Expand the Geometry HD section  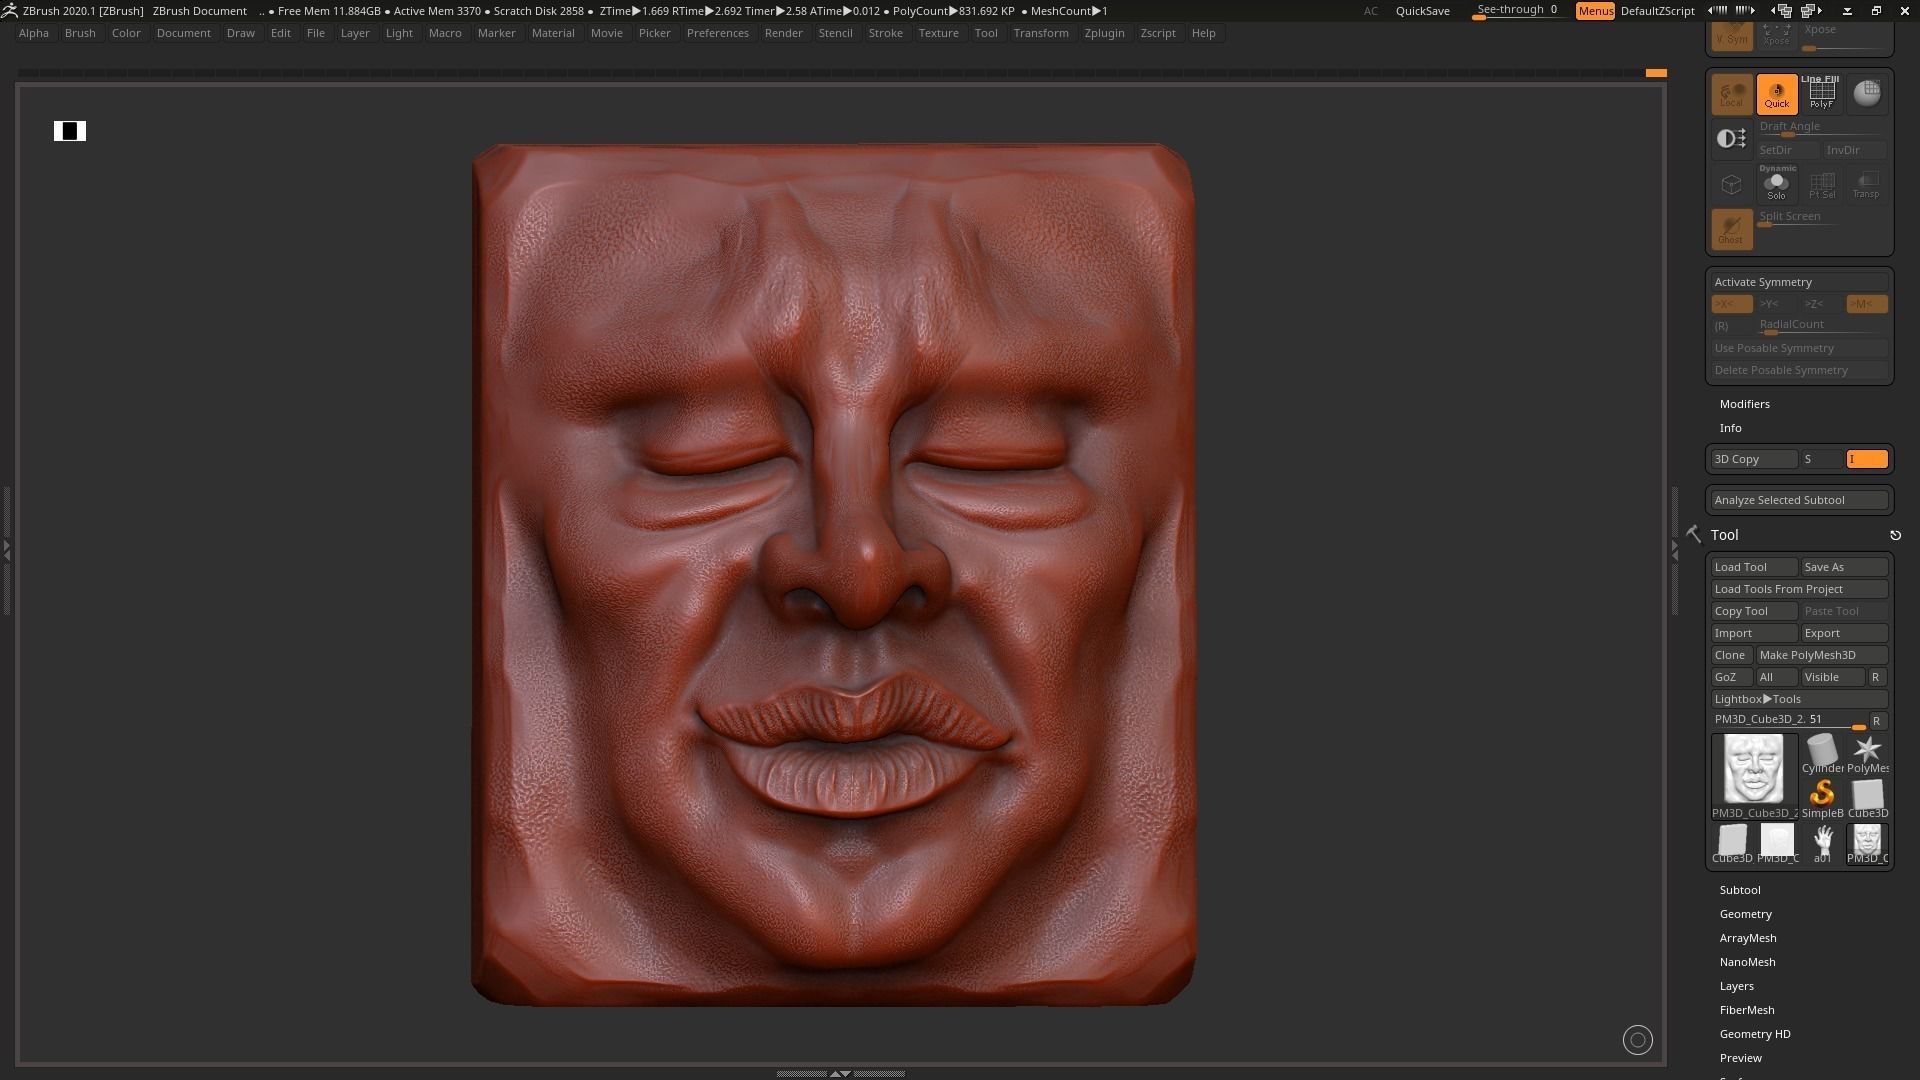click(1754, 1034)
